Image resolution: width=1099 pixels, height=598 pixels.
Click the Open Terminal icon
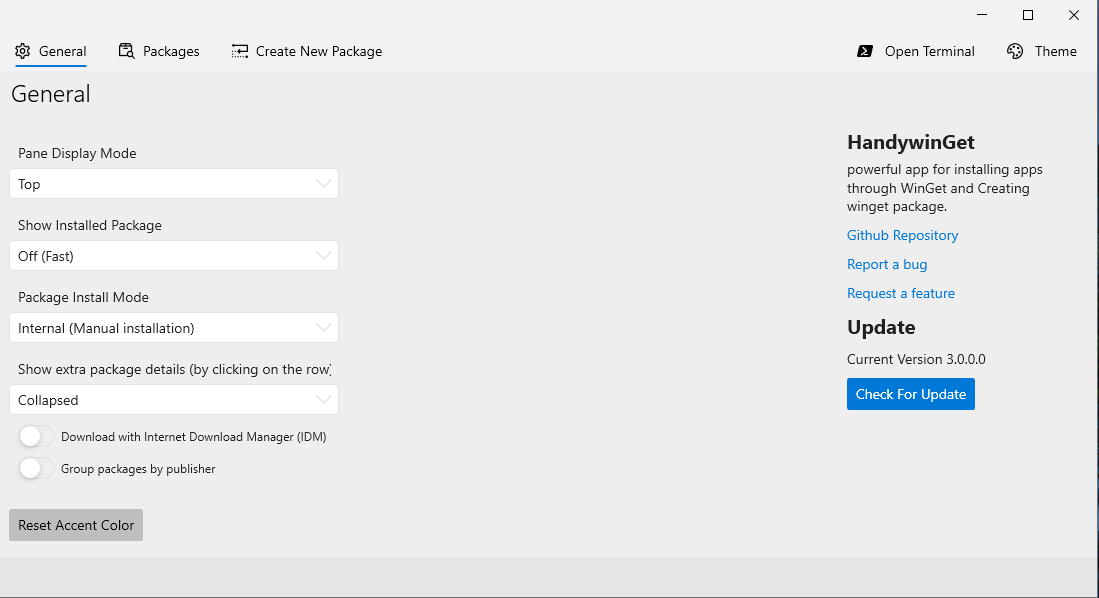coord(865,51)
